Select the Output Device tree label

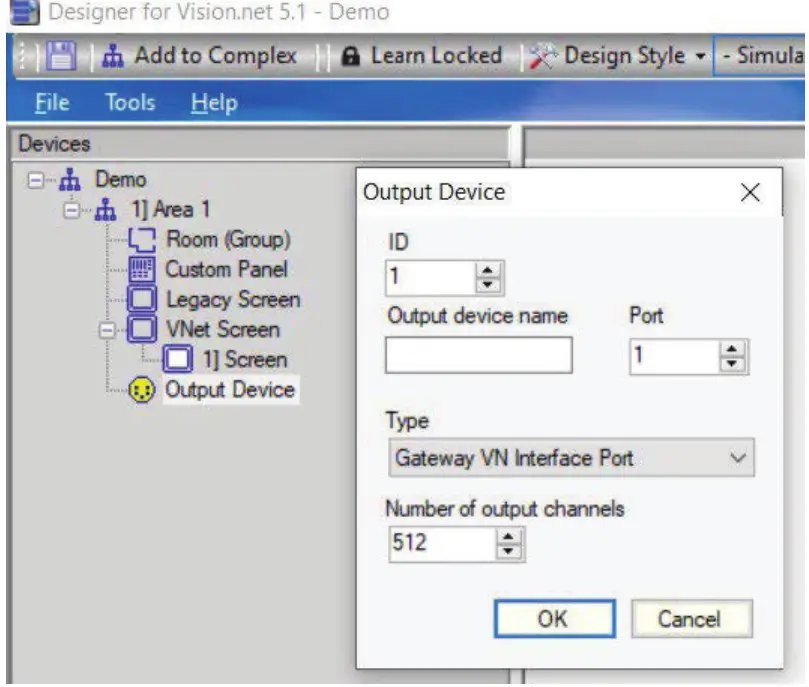click(230, 389)
